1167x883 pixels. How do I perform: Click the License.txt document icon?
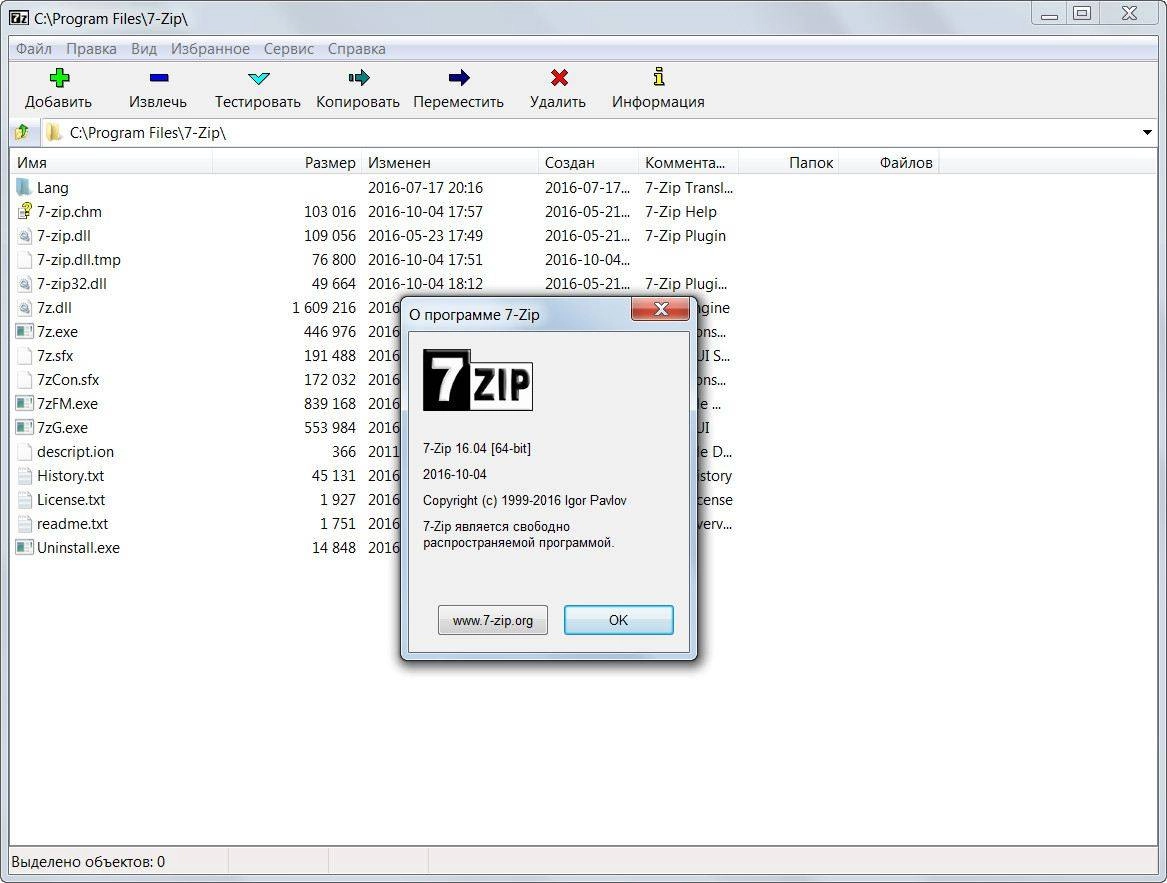(x=24, y=500)
